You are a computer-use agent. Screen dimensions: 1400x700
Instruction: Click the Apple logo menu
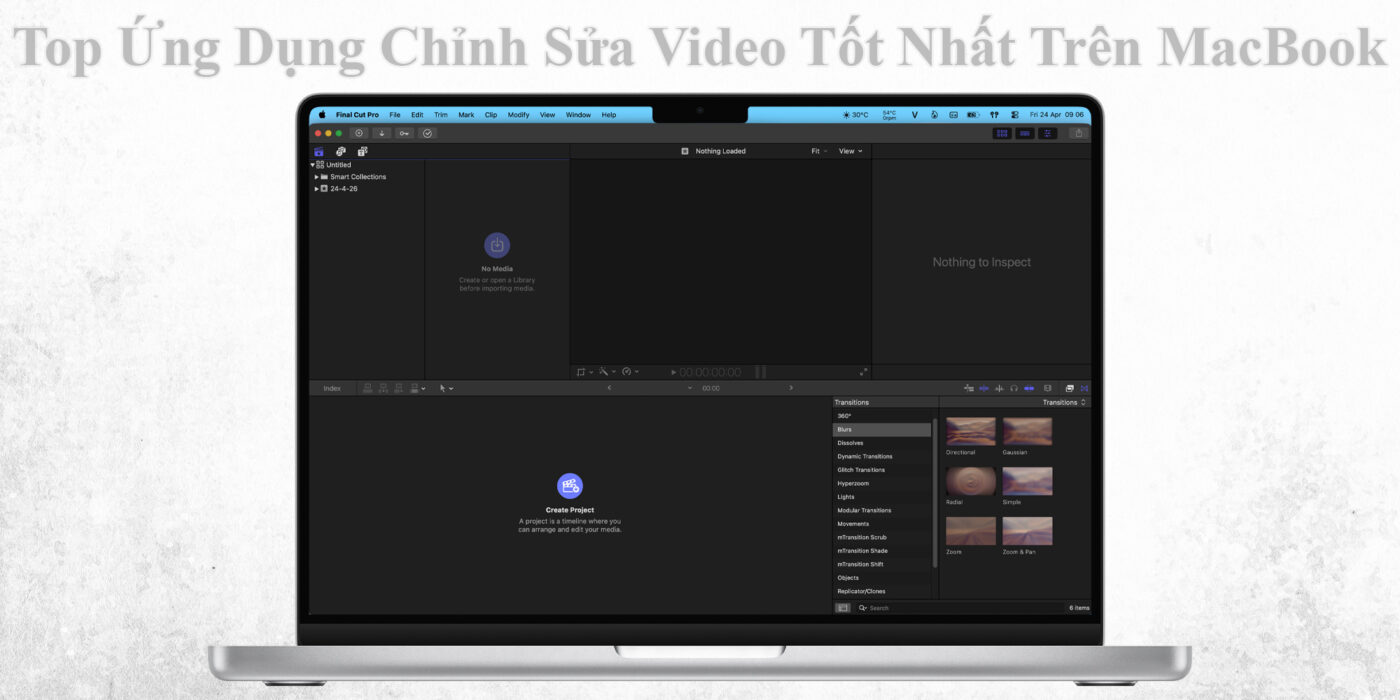pyautogui.click(x=322, y=115)
